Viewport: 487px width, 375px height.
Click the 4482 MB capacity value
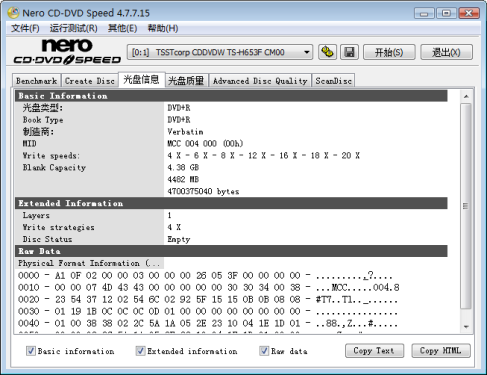coord(183,179)
